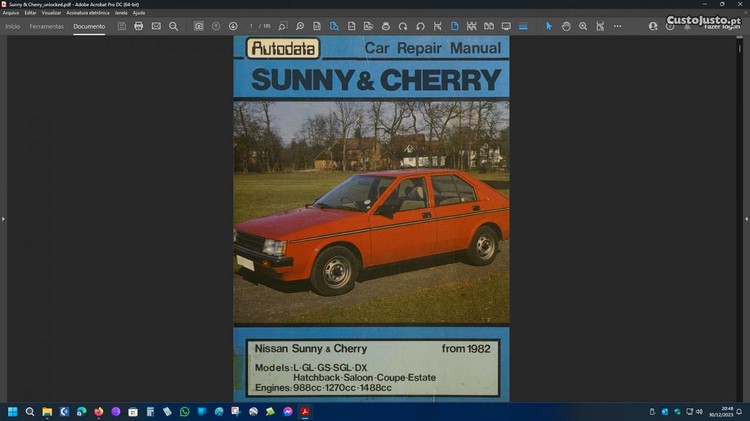Viewport: 750px width, 421px height.
Task: Click the page number input field
Action: (x=252, y=26)
